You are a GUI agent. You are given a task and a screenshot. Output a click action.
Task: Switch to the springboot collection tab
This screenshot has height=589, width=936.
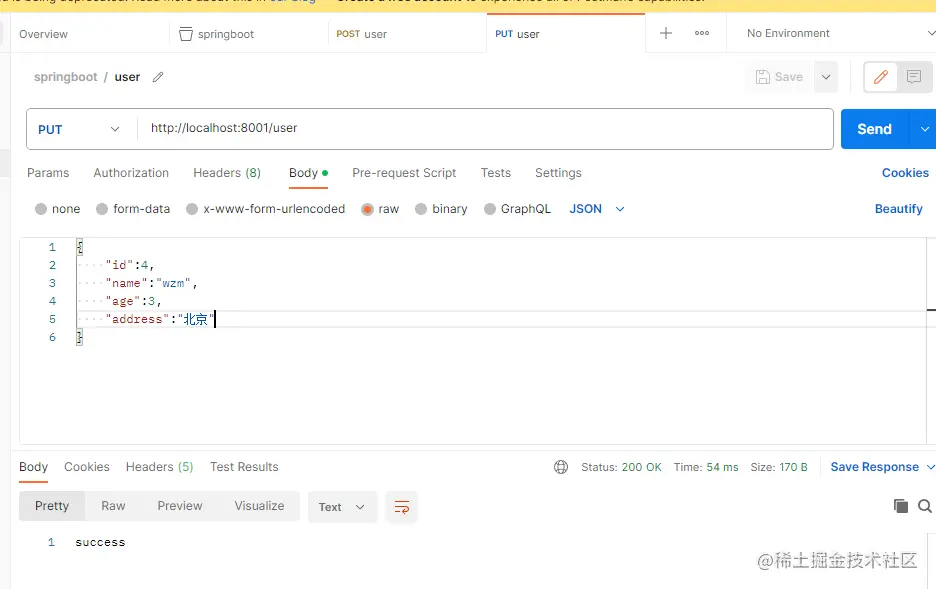(226, 34)
